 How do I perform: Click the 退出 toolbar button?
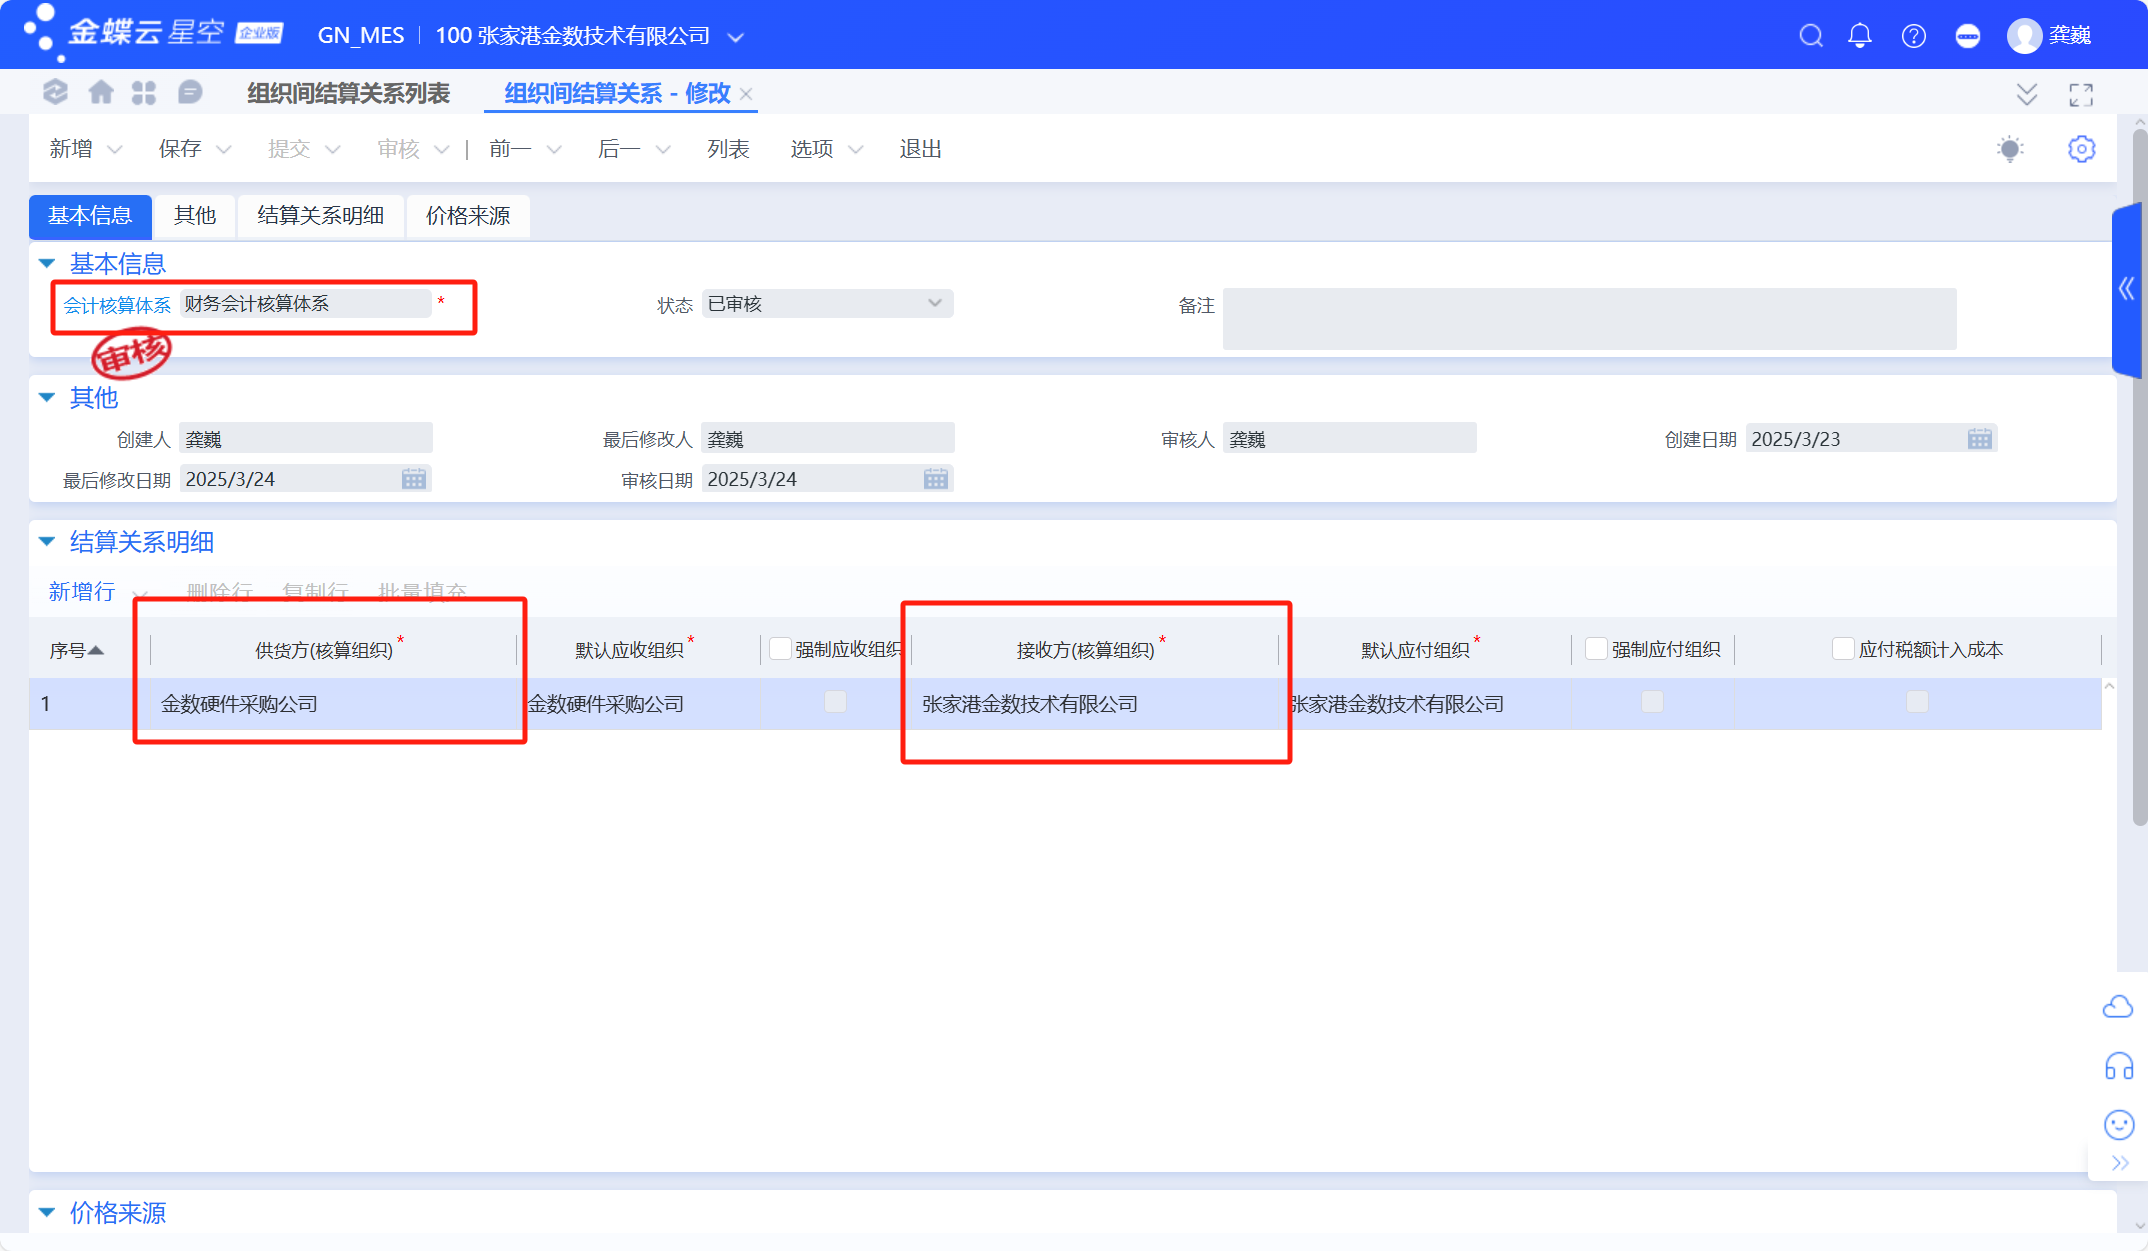tap(920, 149)
